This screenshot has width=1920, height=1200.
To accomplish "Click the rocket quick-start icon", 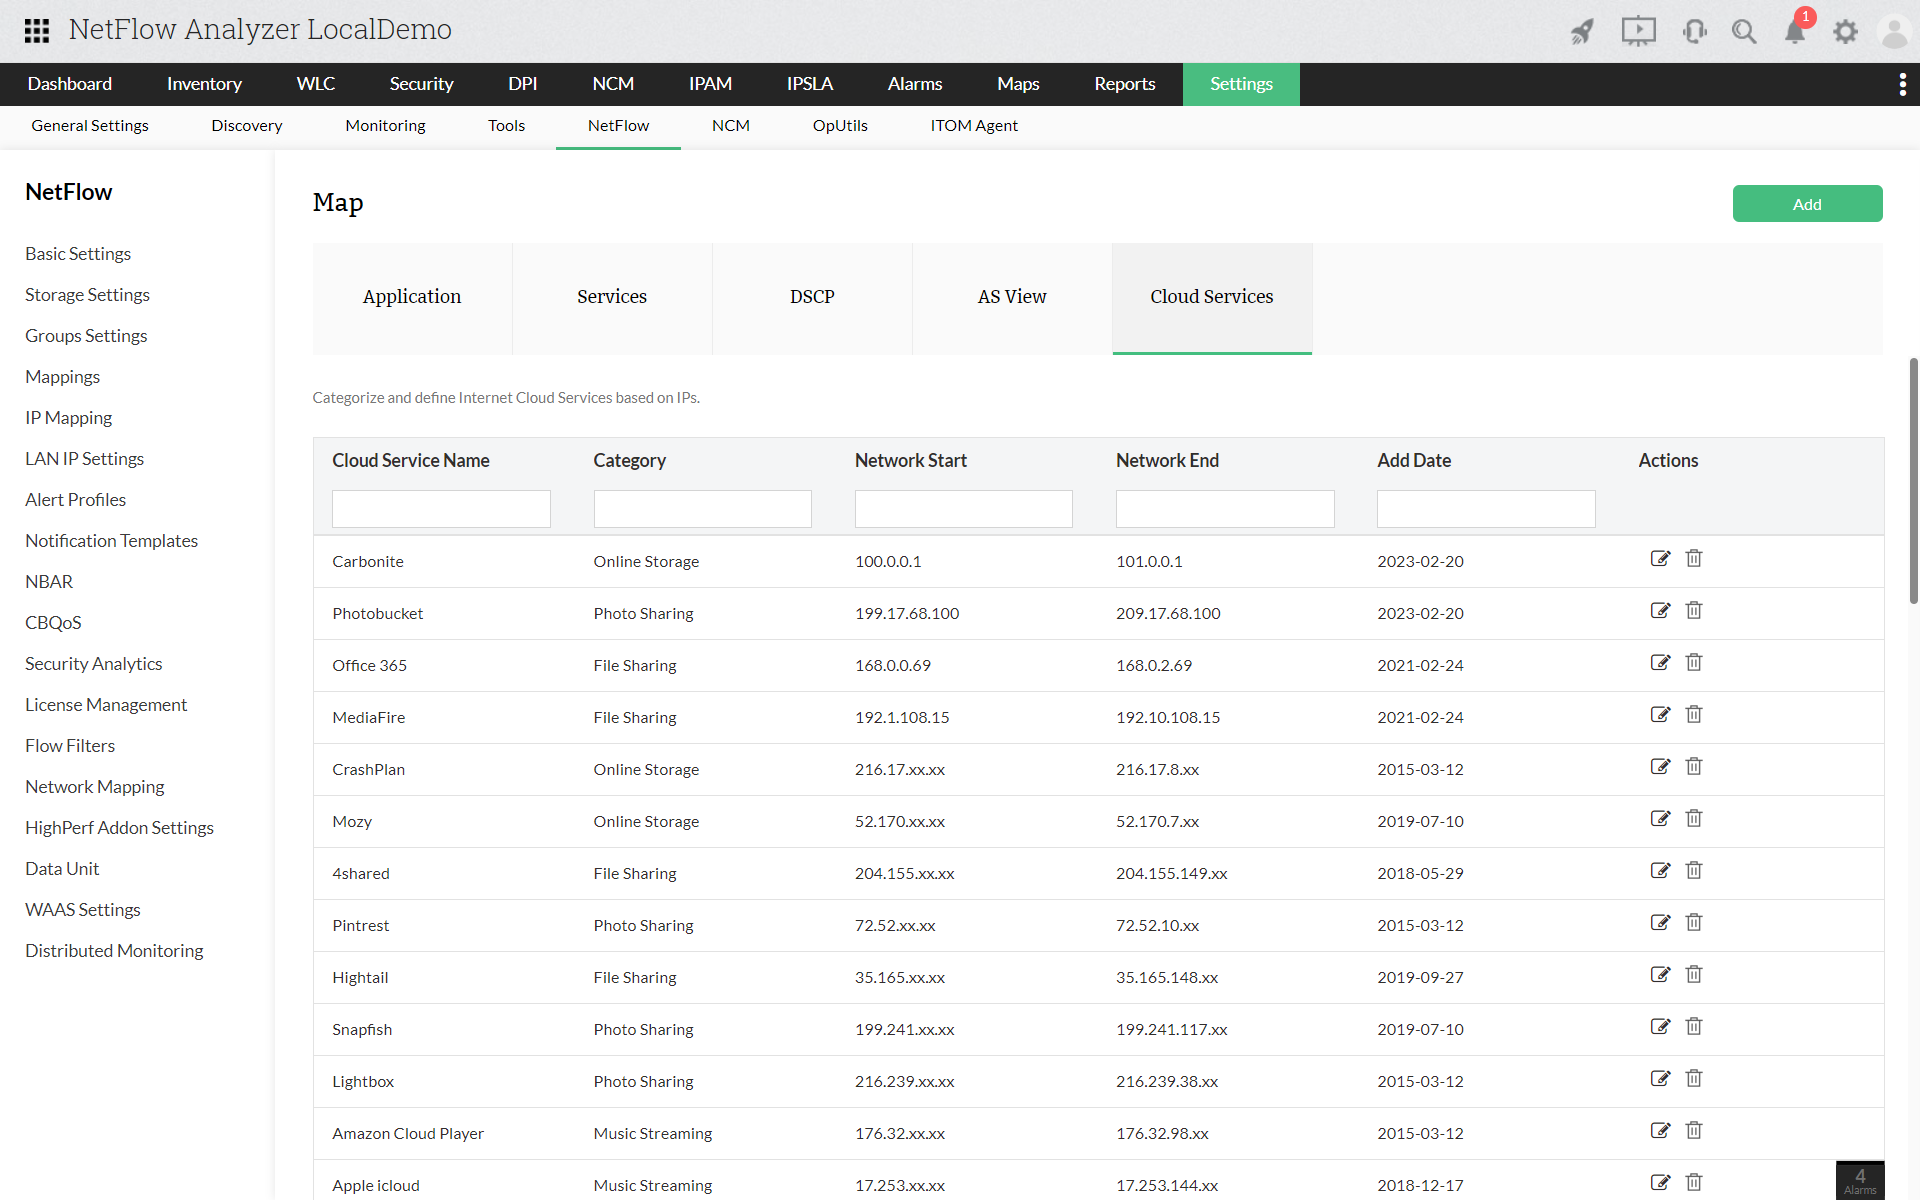I will tap(1582, 32).
